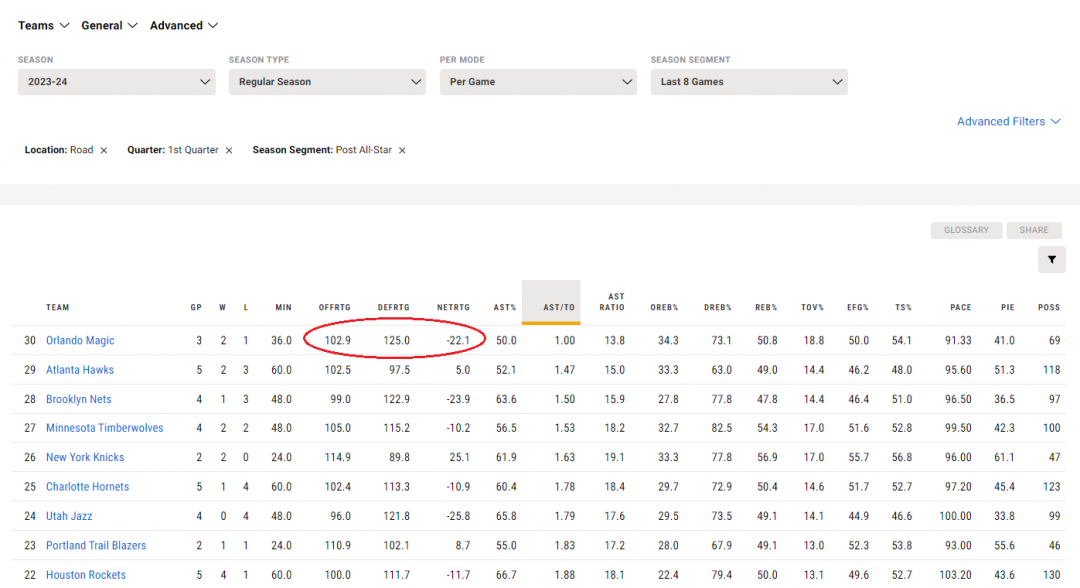Click the Share button
This screenshot has height=588, width=1080.
[1034, 230]
